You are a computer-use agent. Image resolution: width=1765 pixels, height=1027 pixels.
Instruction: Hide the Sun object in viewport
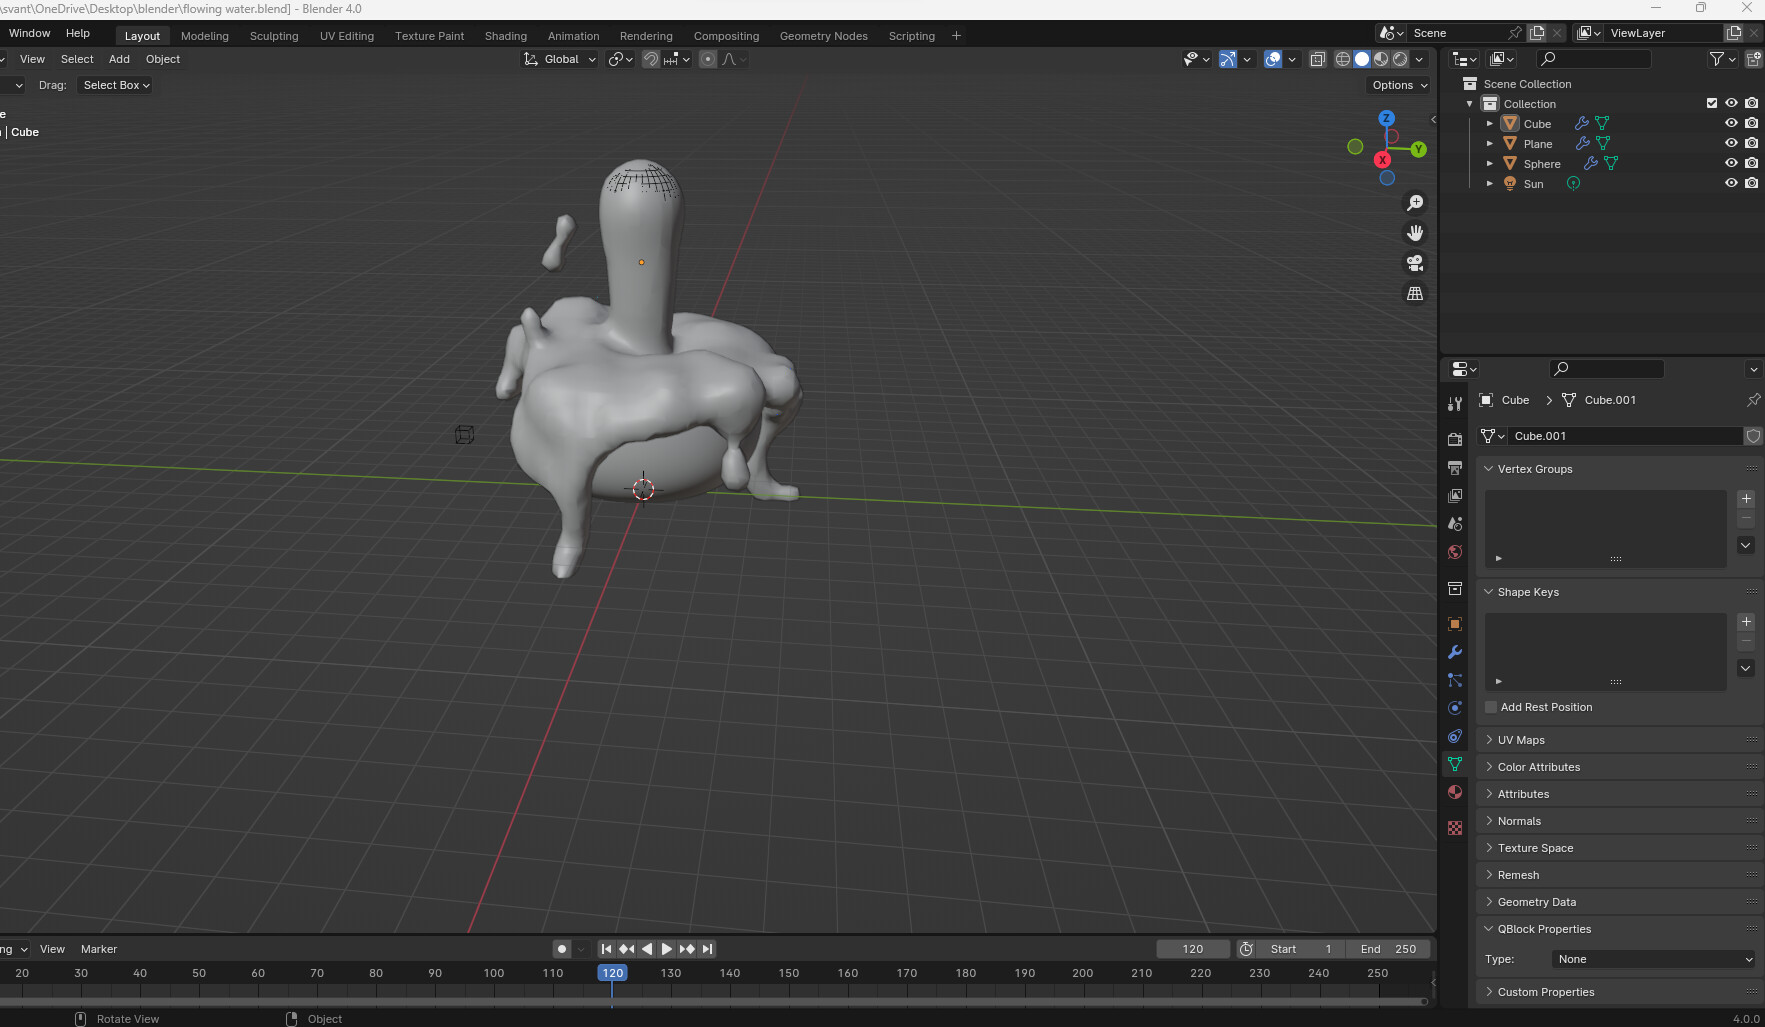(1731, 183)
